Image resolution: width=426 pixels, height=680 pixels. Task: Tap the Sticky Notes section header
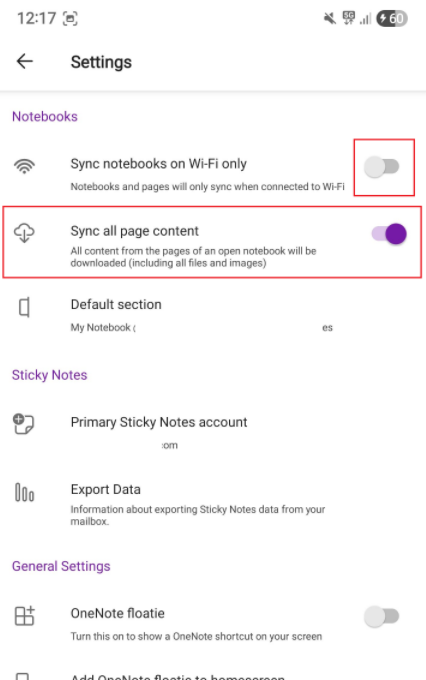point(49,375)
